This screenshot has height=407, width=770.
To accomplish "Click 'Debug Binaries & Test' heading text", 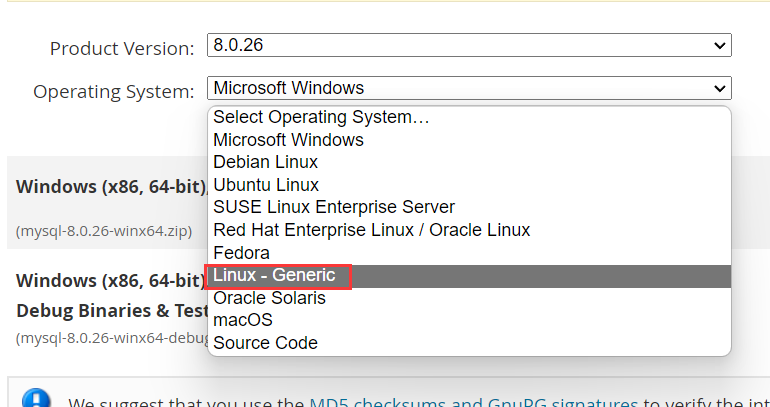I will click(x=112, y=311).
